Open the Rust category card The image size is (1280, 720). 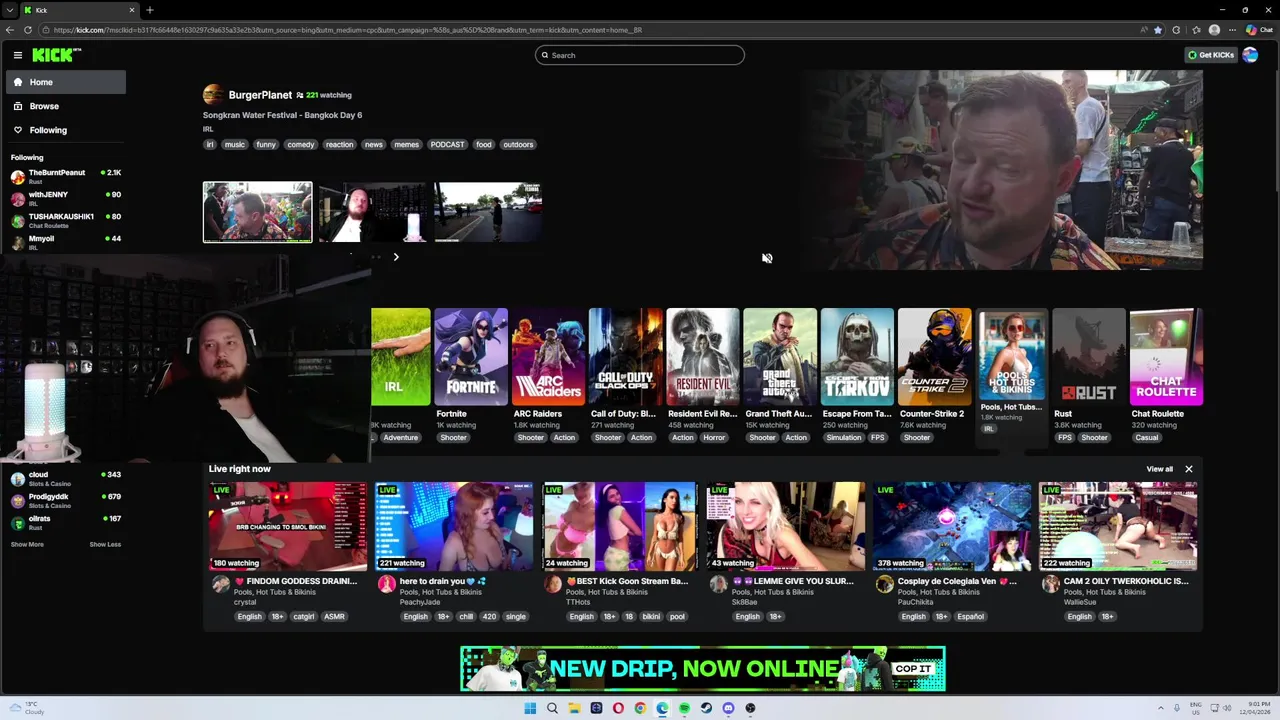click(x=1088, y=357)
